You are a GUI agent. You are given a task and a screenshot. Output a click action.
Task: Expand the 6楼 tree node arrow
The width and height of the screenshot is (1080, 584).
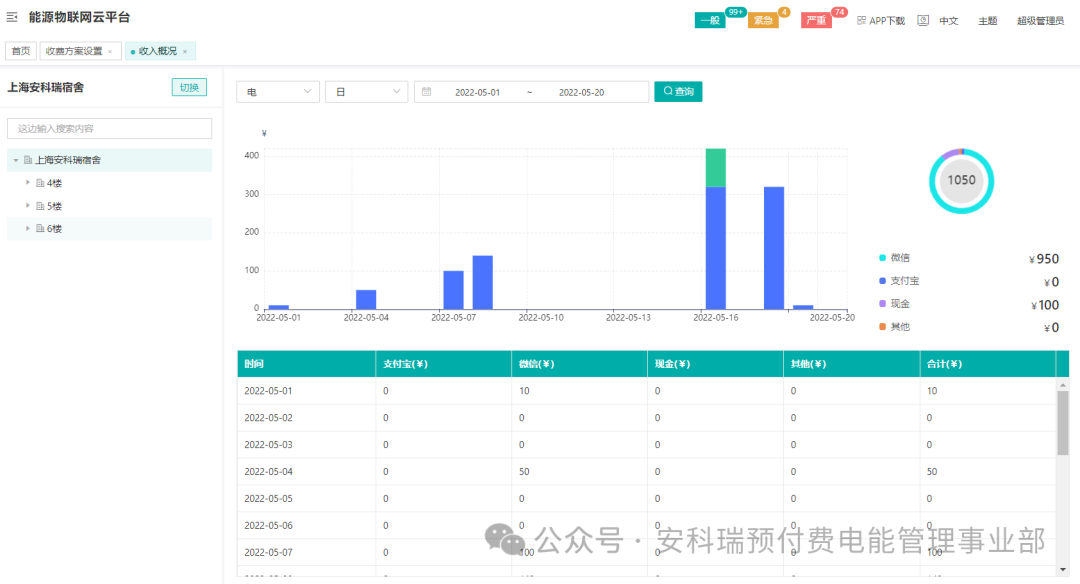(28, 228)
